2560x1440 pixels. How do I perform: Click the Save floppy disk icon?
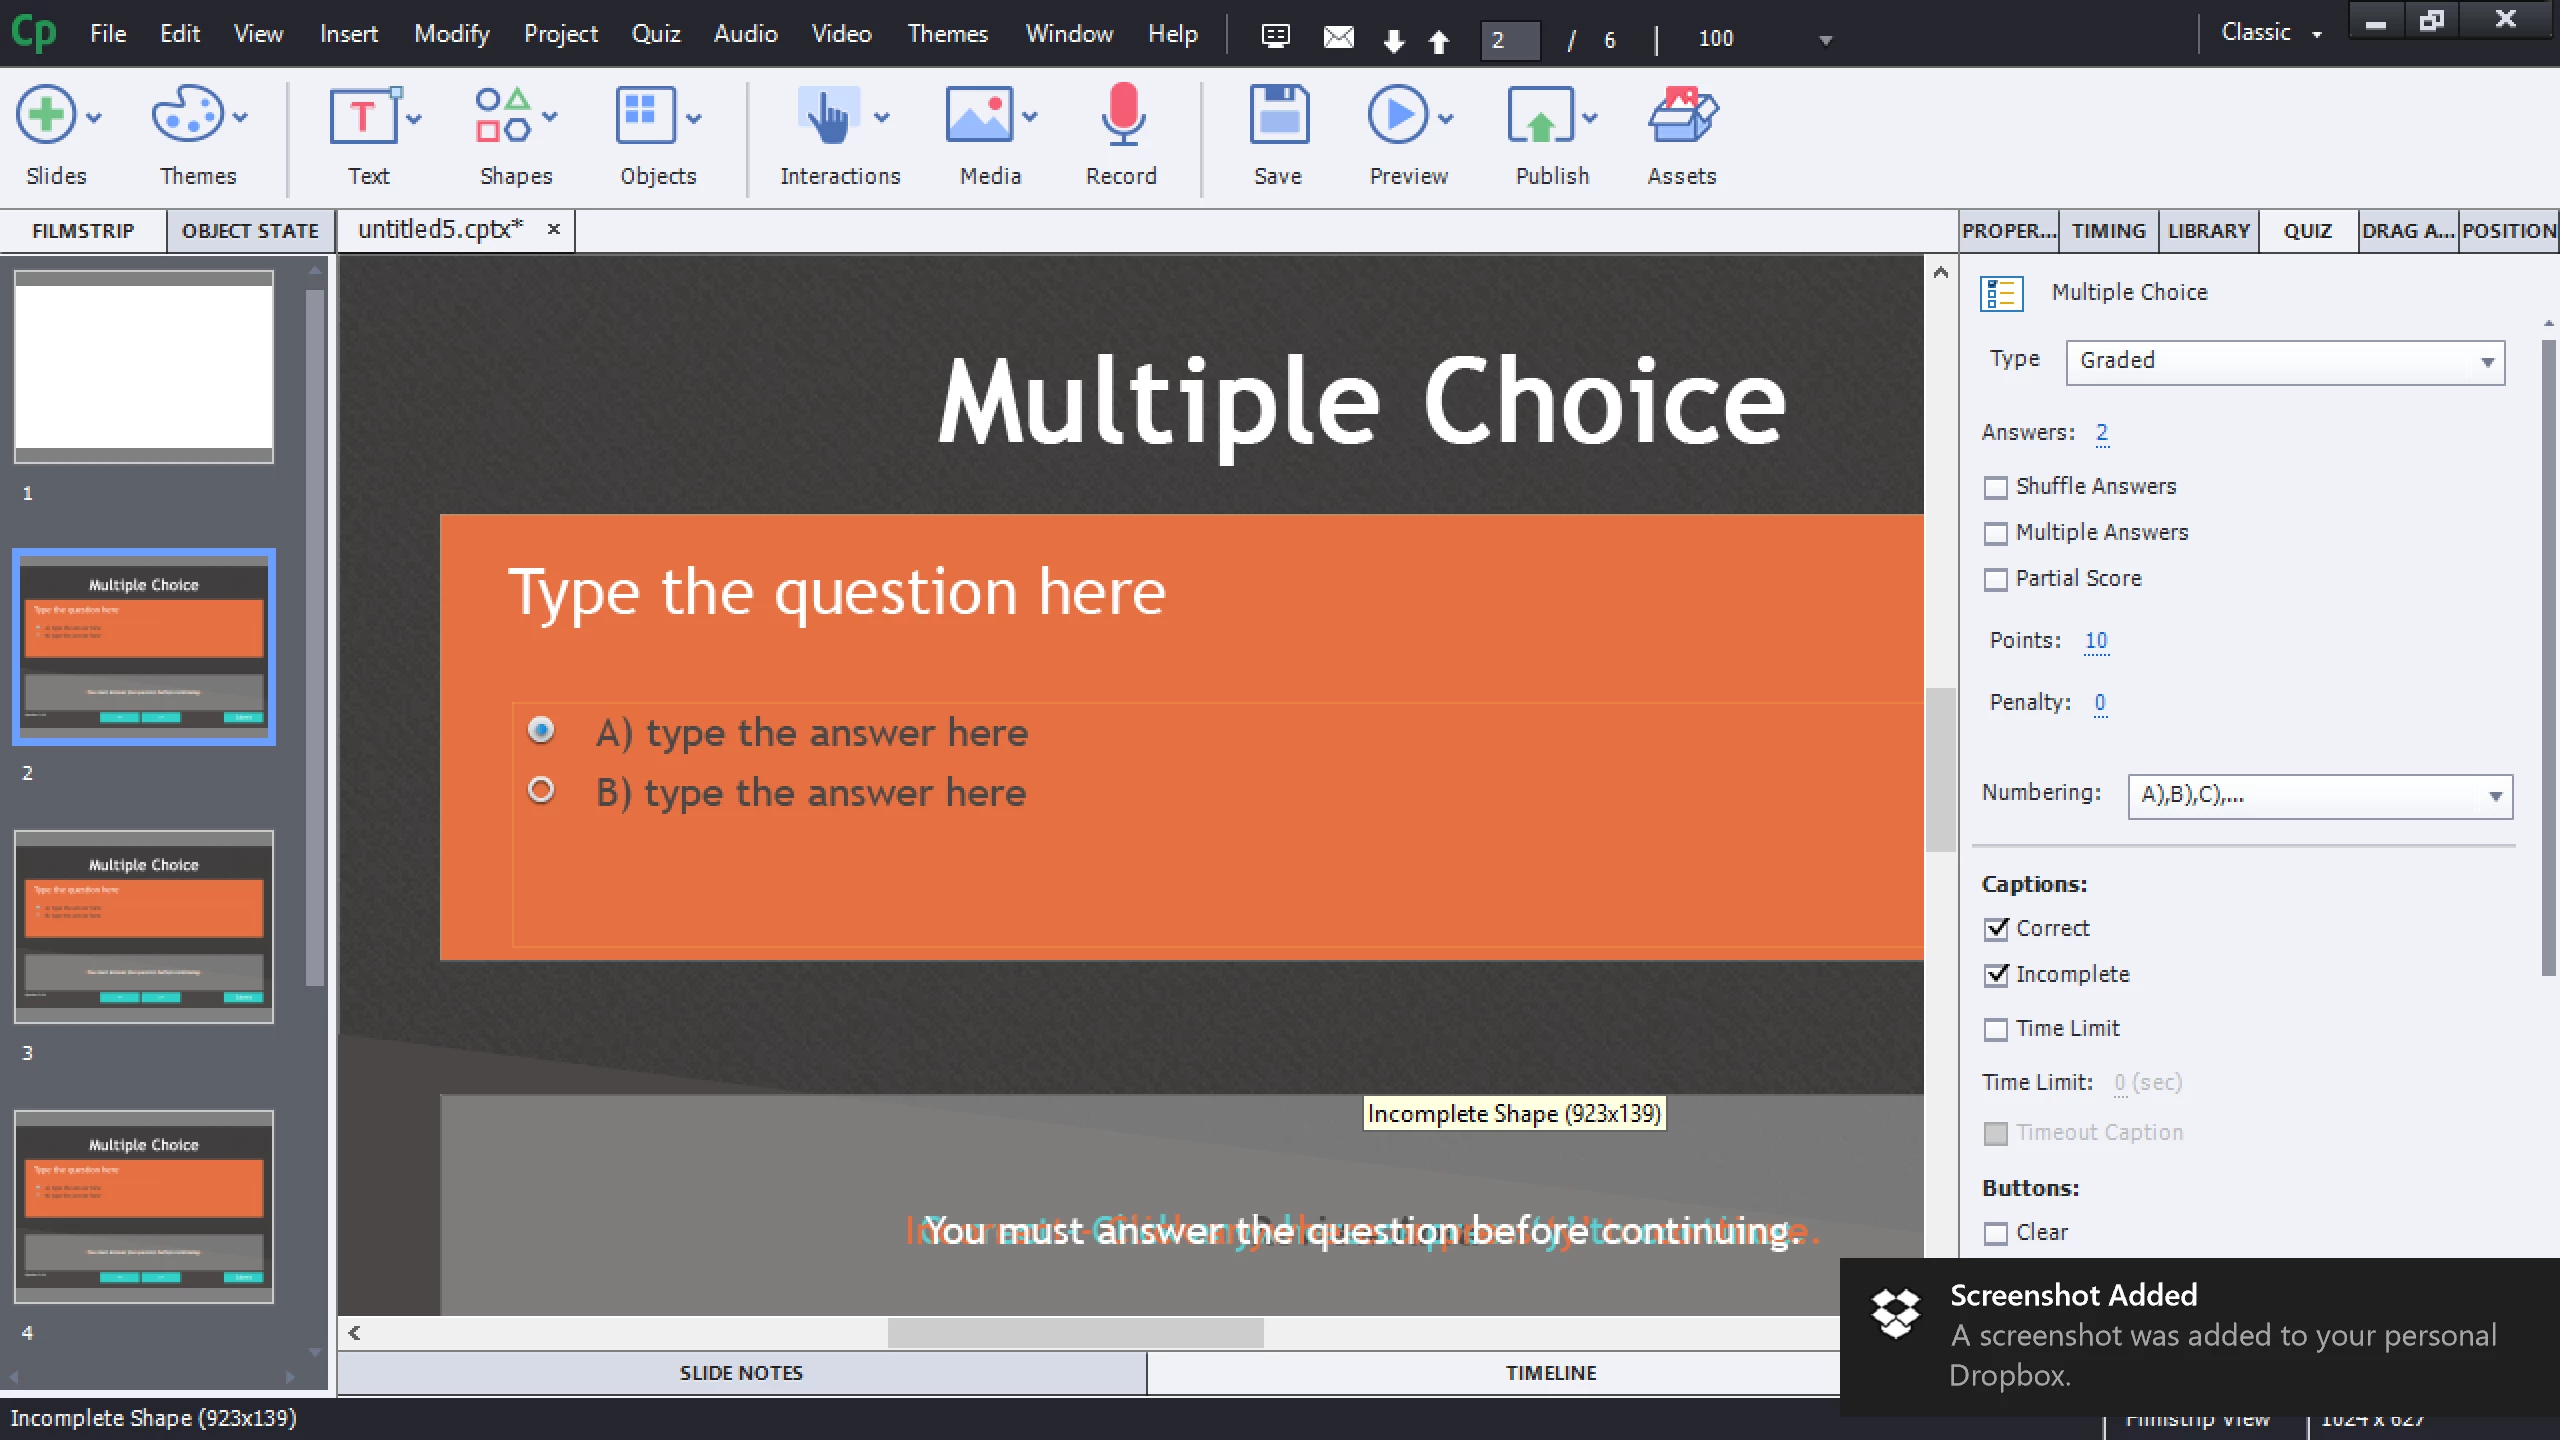[x=1278, y=116]
